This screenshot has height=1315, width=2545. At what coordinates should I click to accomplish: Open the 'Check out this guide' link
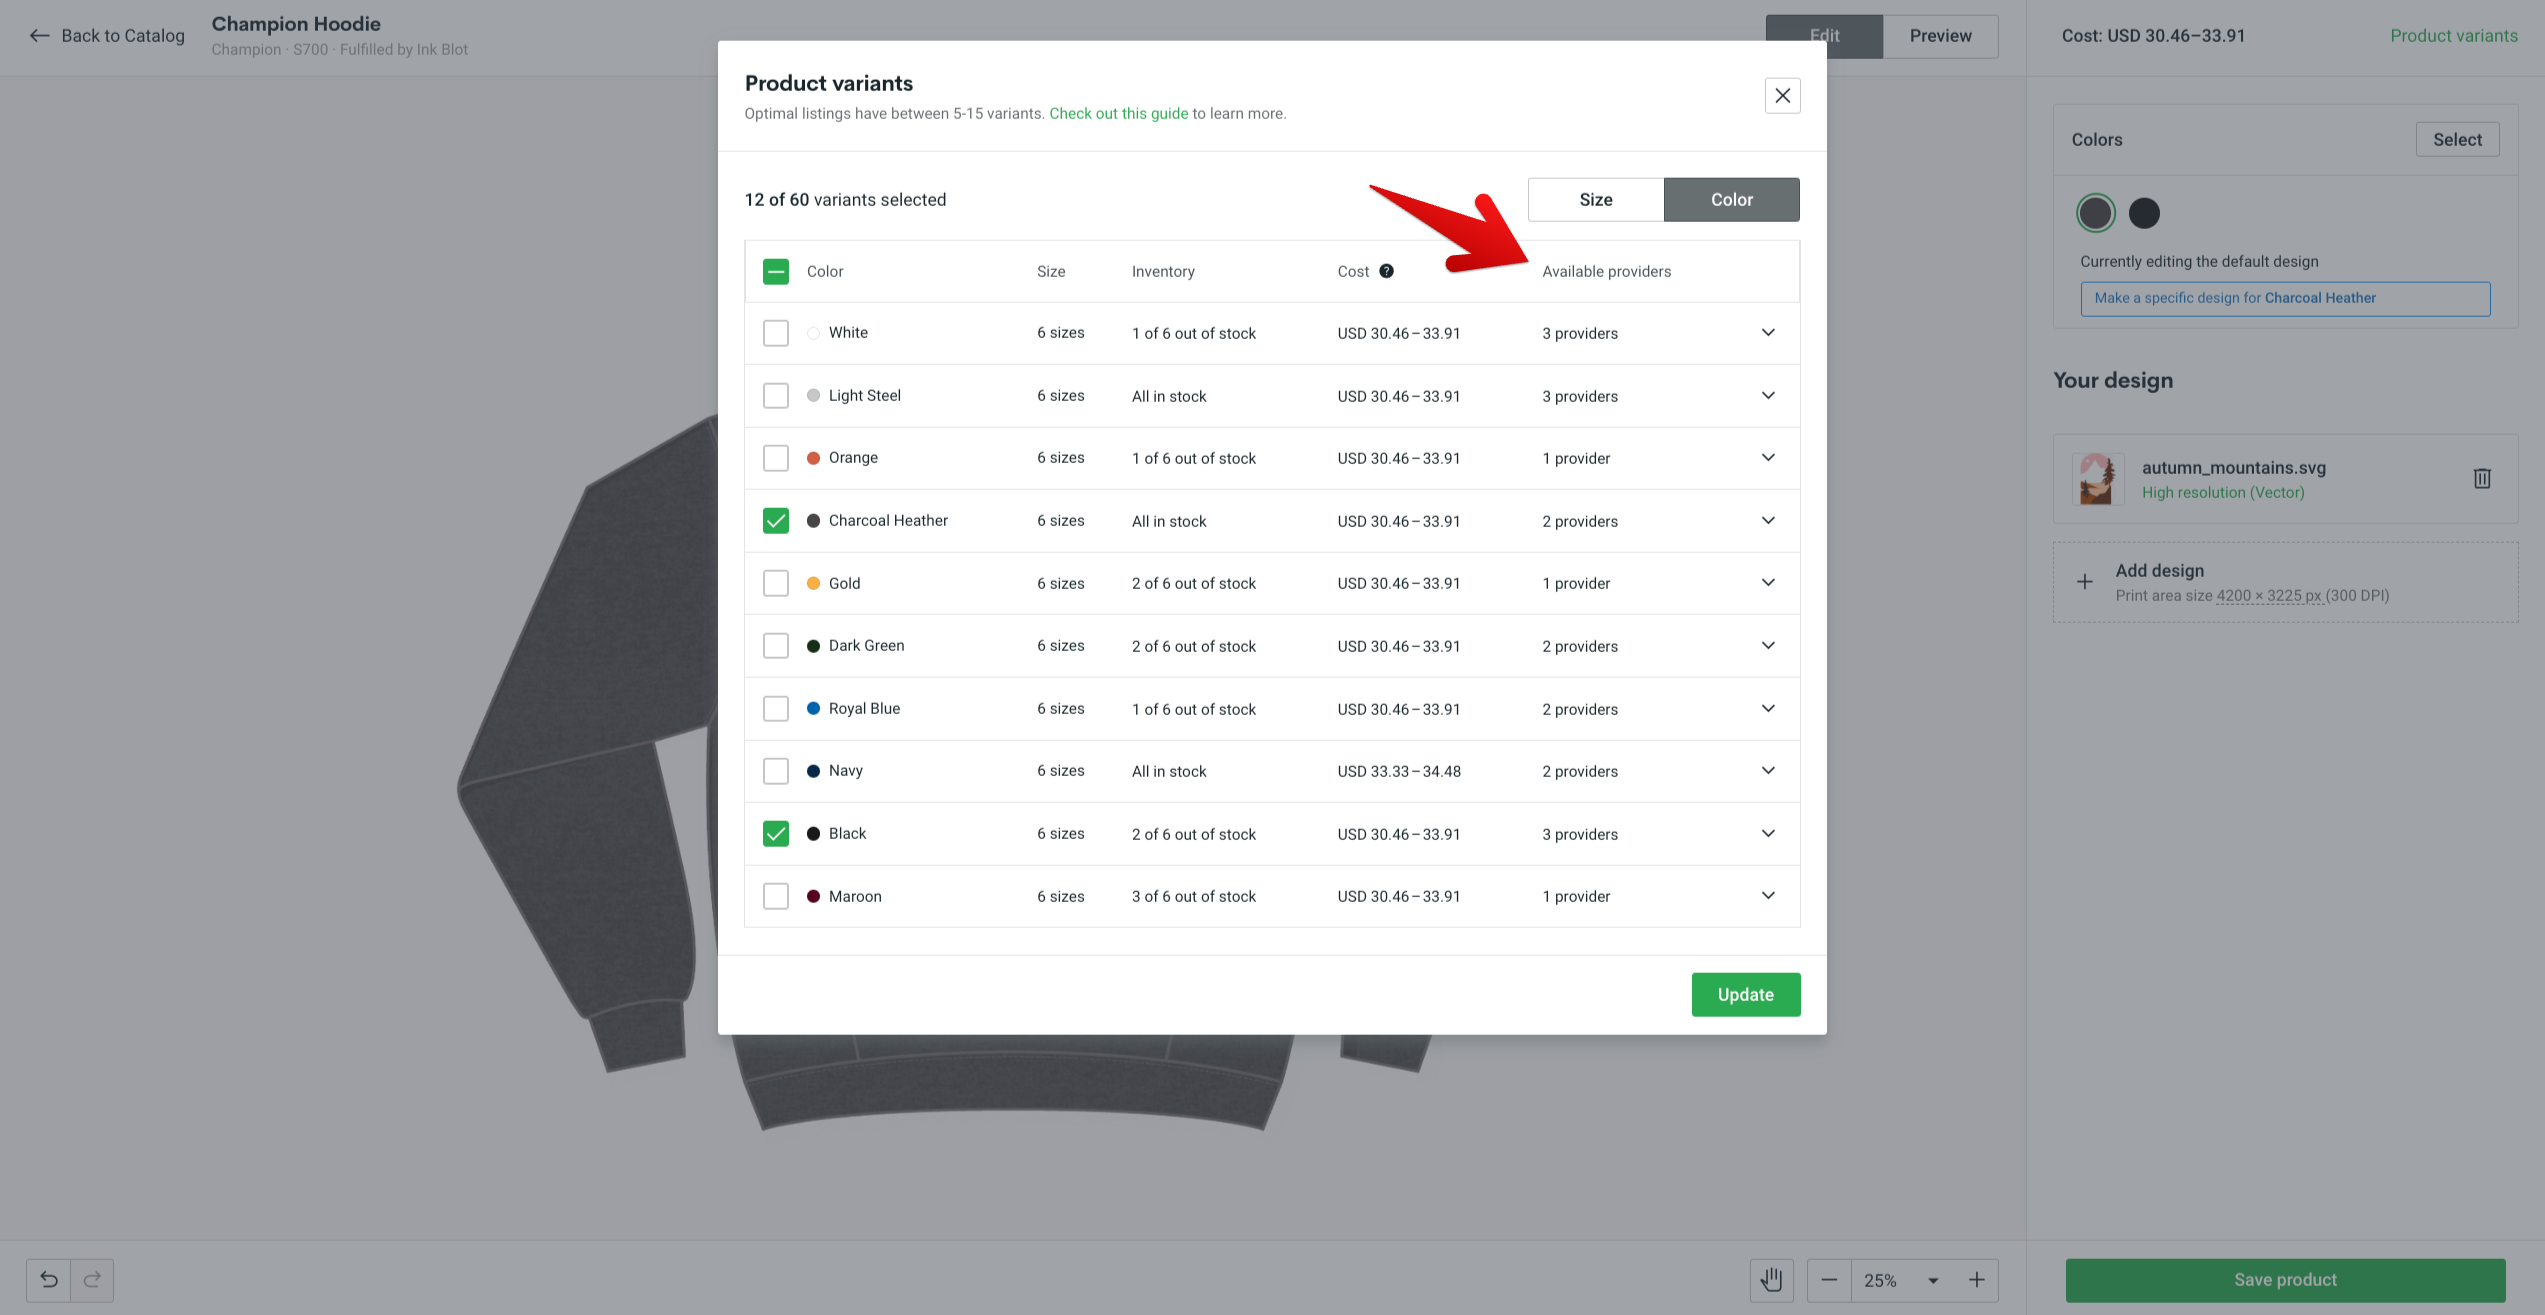click(1118, 114)
